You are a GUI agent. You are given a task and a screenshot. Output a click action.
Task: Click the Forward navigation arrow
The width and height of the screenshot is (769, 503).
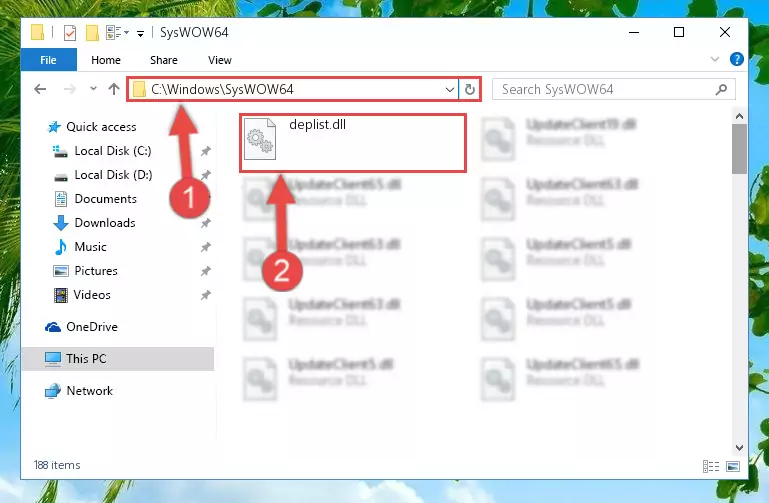tap(70, 89)
